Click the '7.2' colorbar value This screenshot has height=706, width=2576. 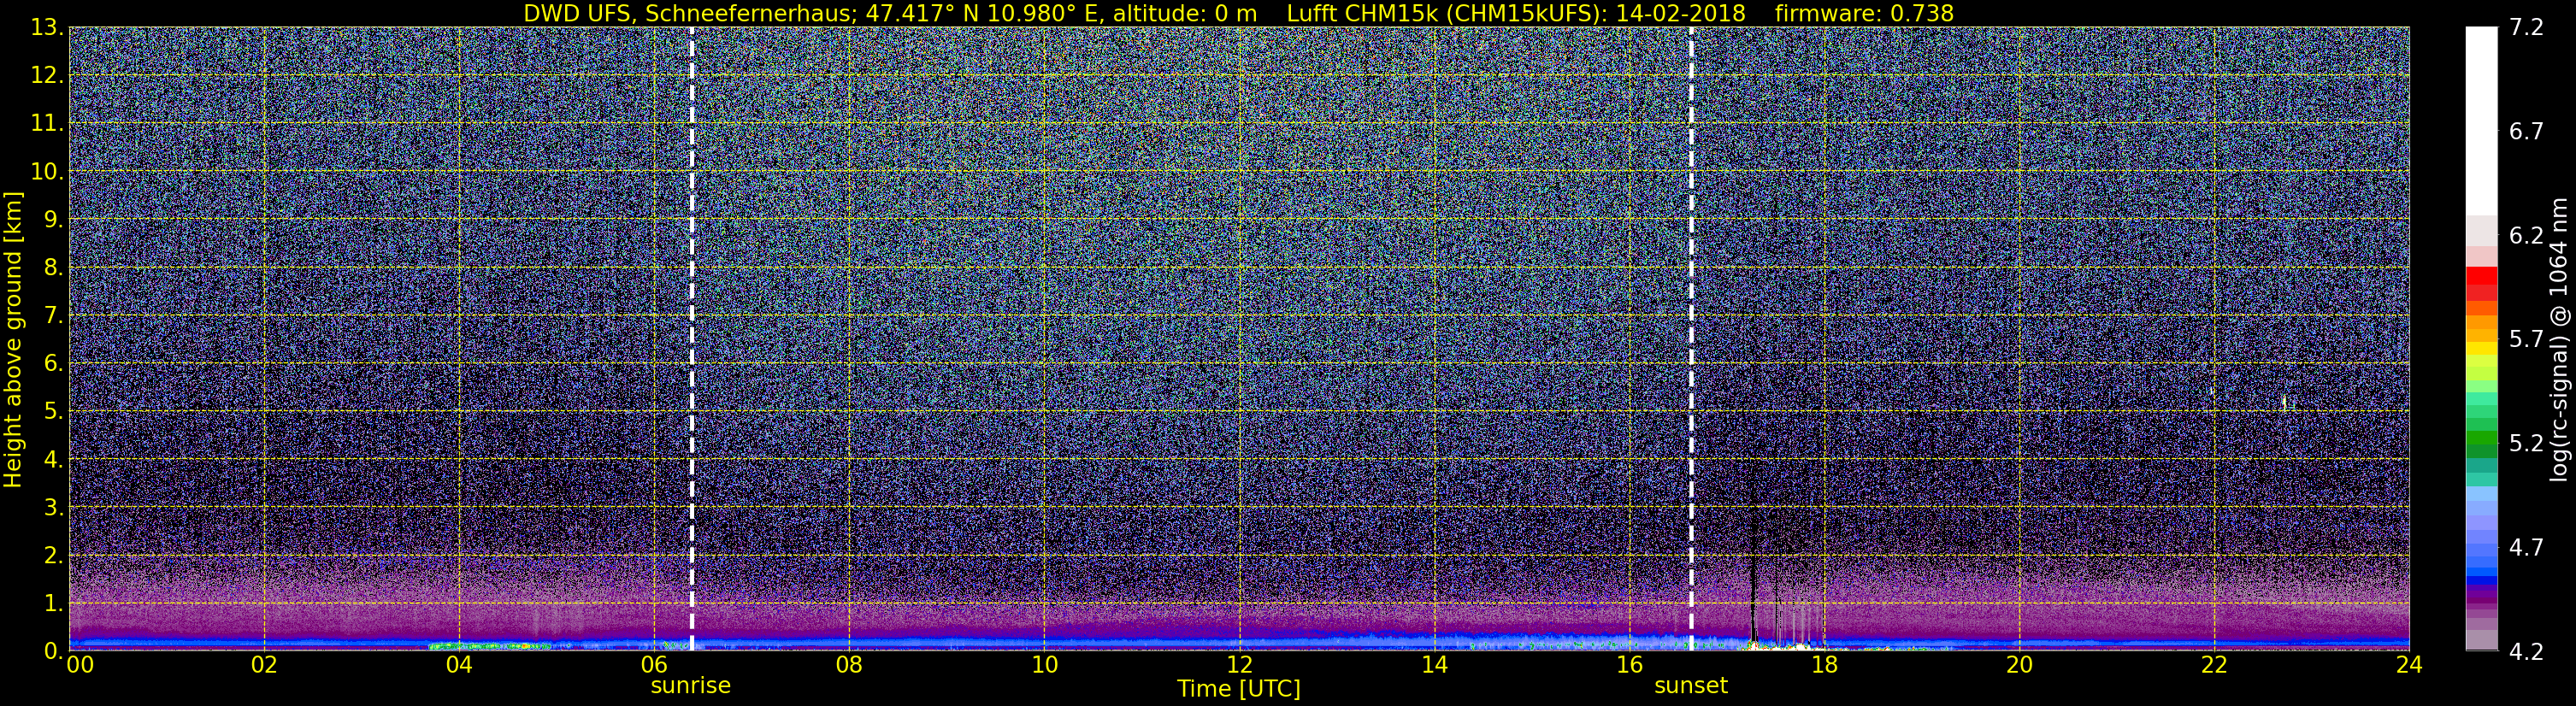pos(2526,28)
